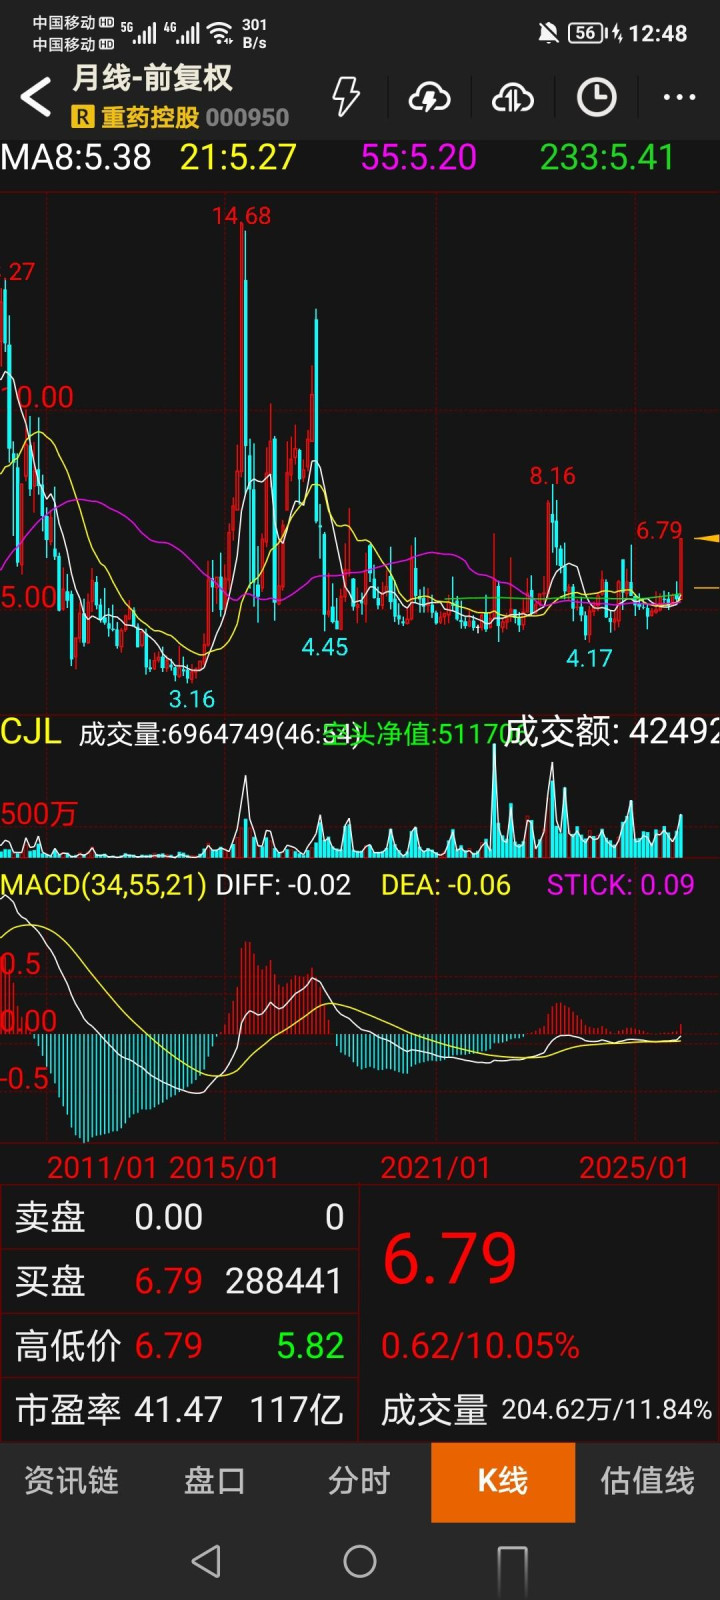Image resolution: width=720 pixels, height=1600 pixels.
Task: Tap the cloud upload sync icon
Action: tap(512, 97)
